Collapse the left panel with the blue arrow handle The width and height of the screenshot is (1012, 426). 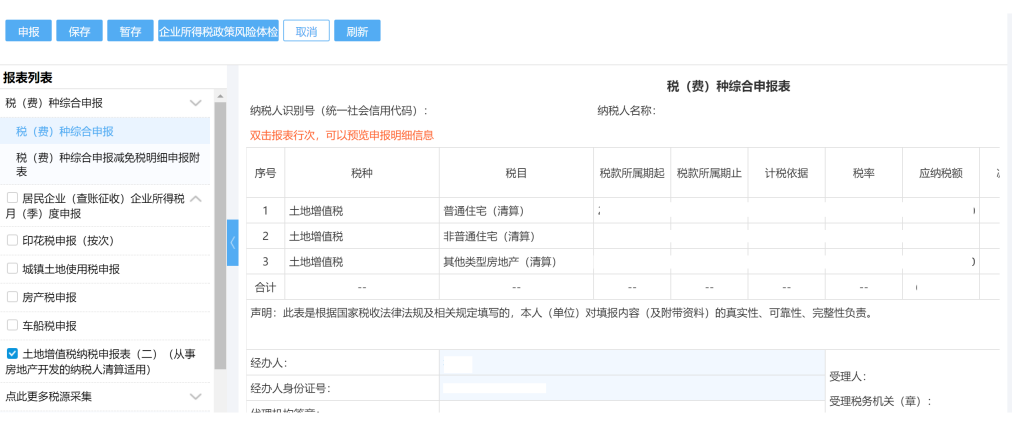click(x=232, y=243)
